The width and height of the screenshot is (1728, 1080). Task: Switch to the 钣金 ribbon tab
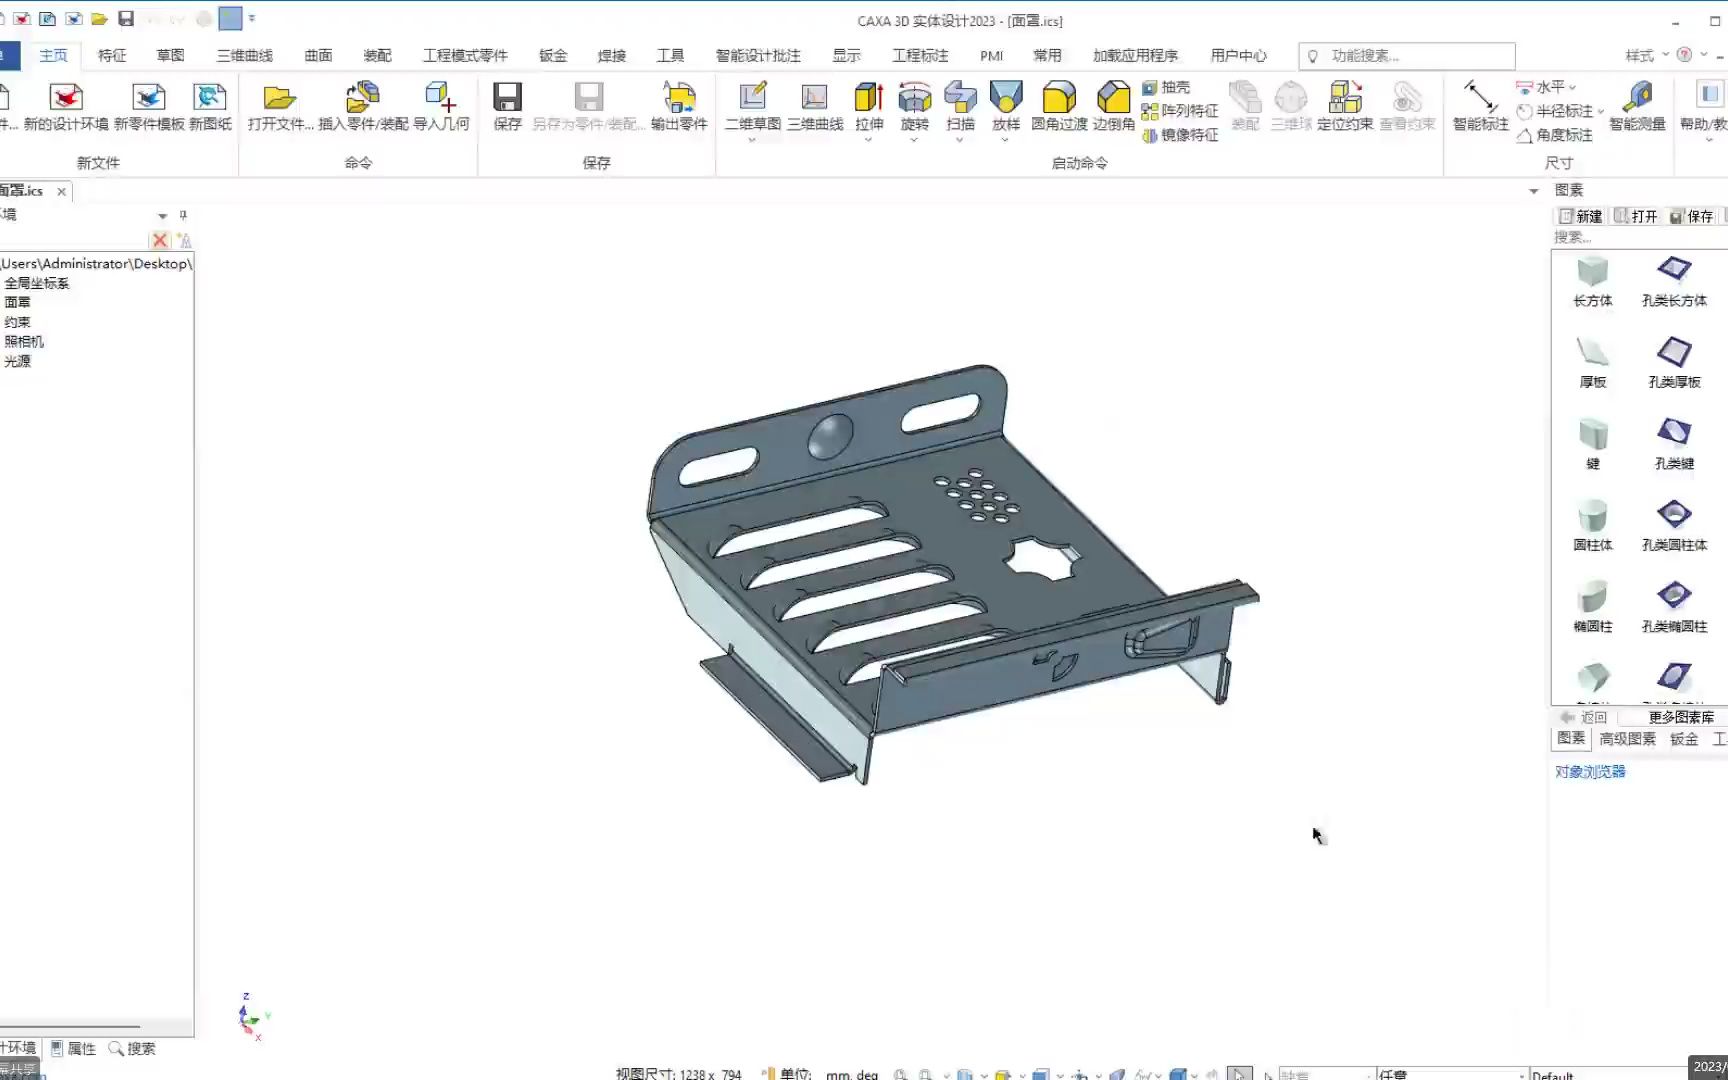tap(553, 56)
